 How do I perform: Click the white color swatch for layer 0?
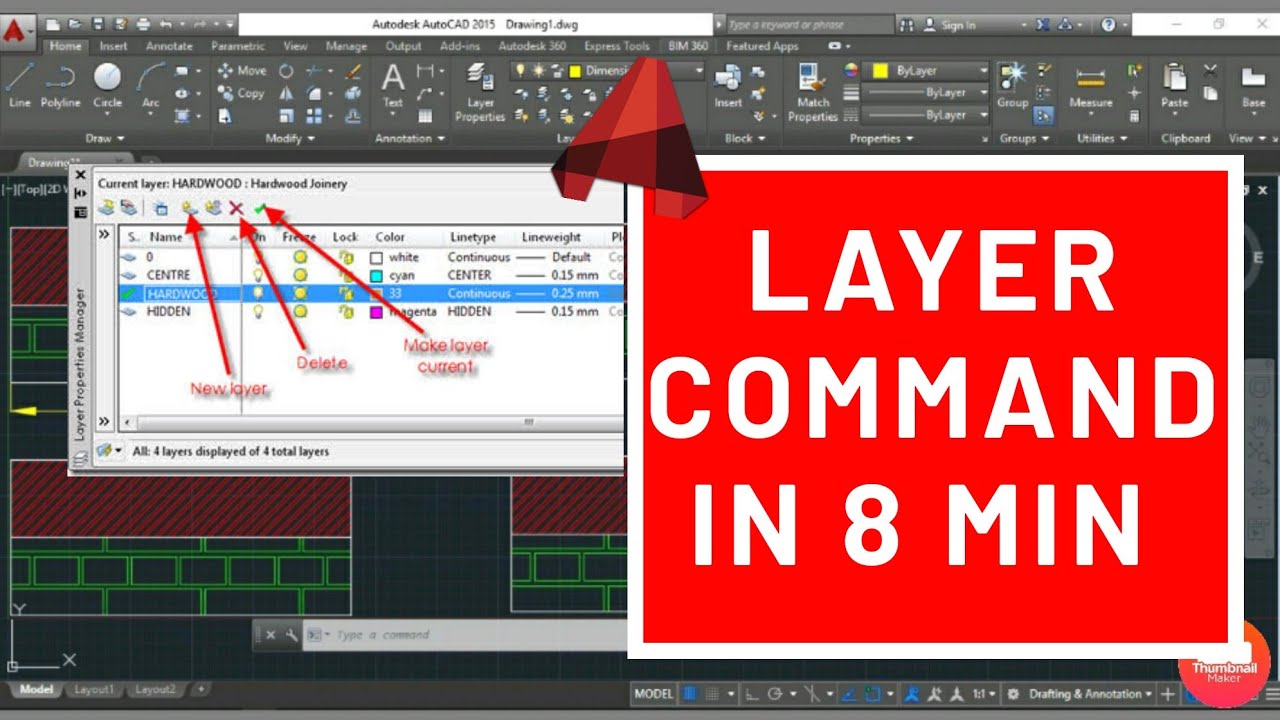[376, 258]
